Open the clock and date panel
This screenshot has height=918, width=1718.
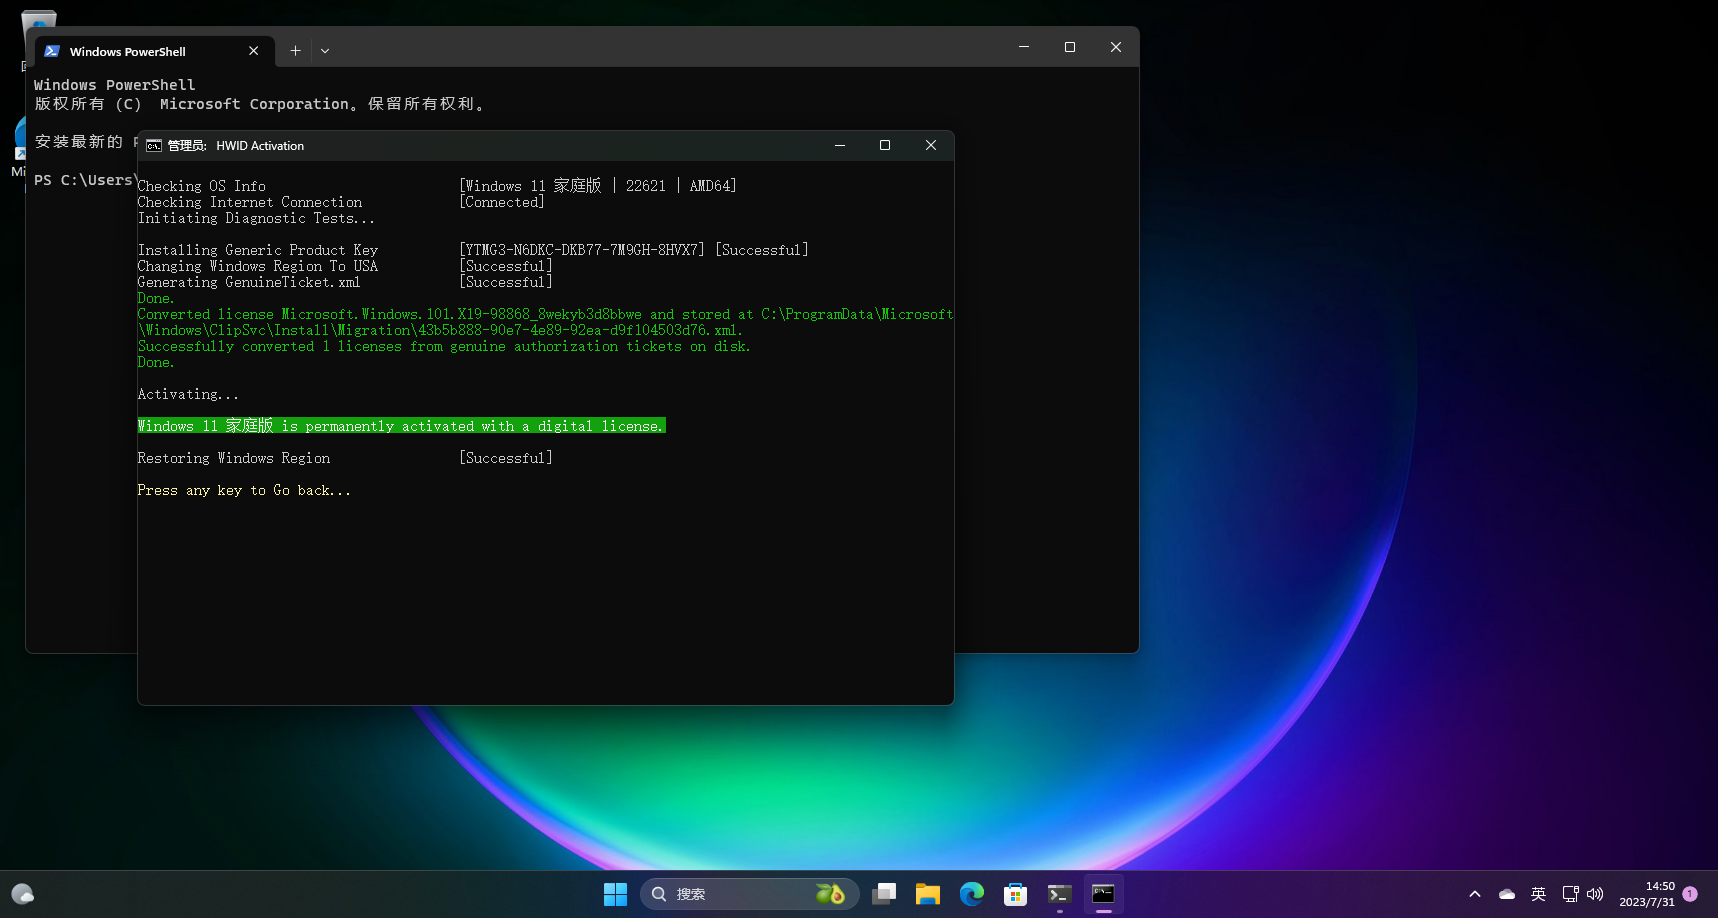pyautogui.click(x=1646, y=894)
